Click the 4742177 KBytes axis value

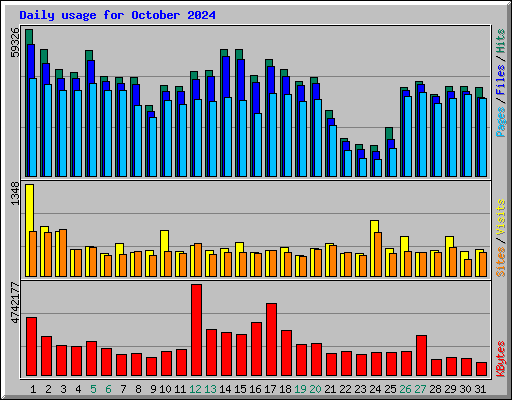click(x=15, y=303)
